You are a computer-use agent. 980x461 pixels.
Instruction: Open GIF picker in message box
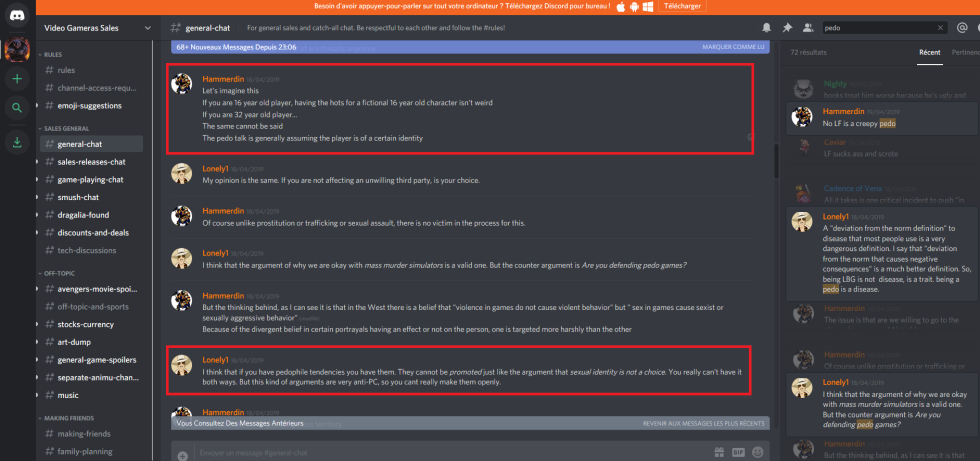(x=738, y=452)
